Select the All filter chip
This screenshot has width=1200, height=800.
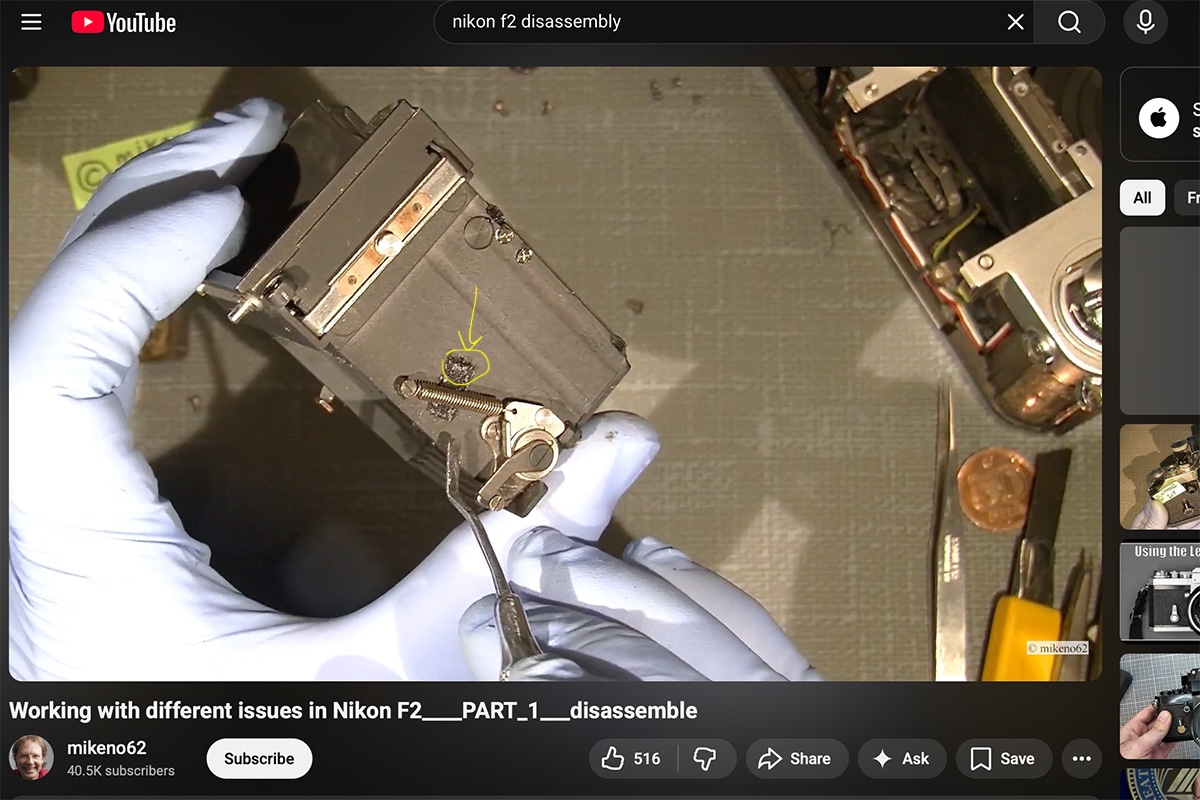point(1141,198)
